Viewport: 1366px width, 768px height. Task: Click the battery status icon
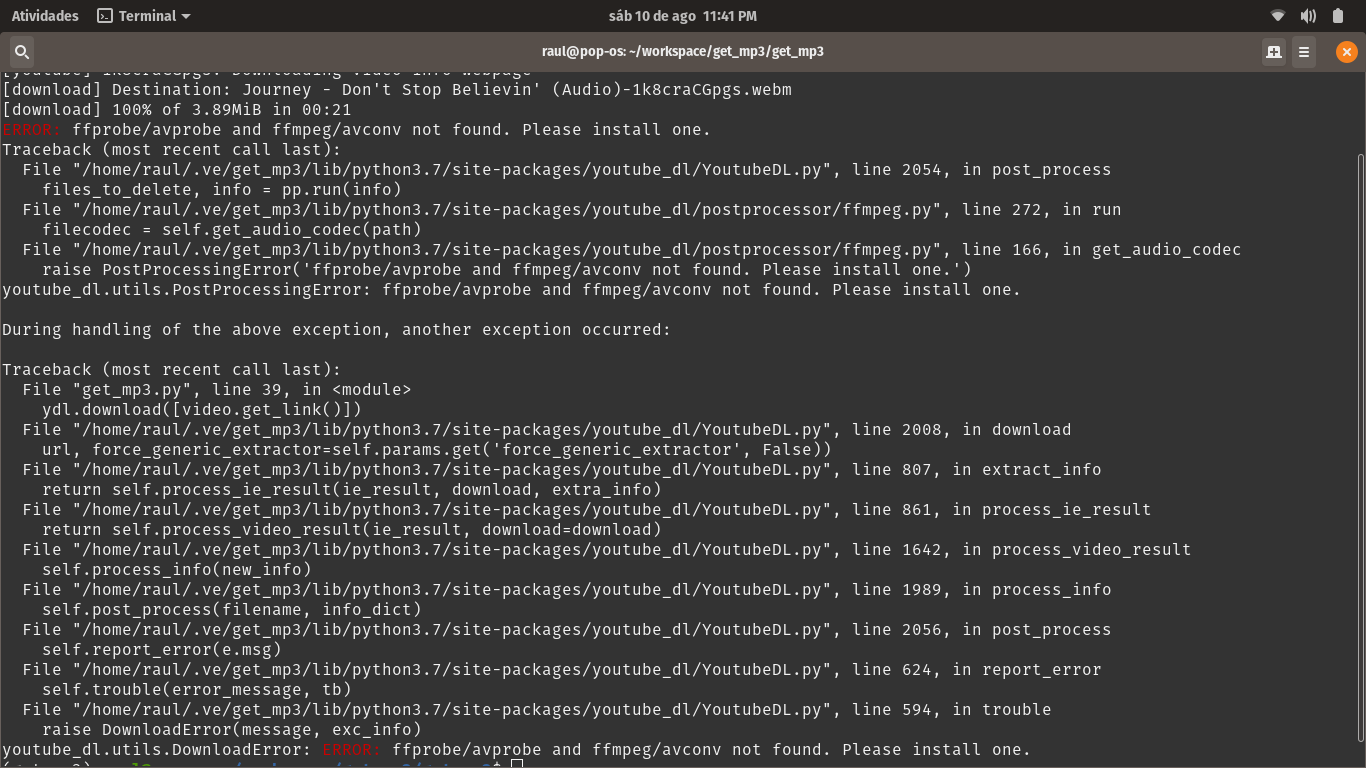point(1338,16)
